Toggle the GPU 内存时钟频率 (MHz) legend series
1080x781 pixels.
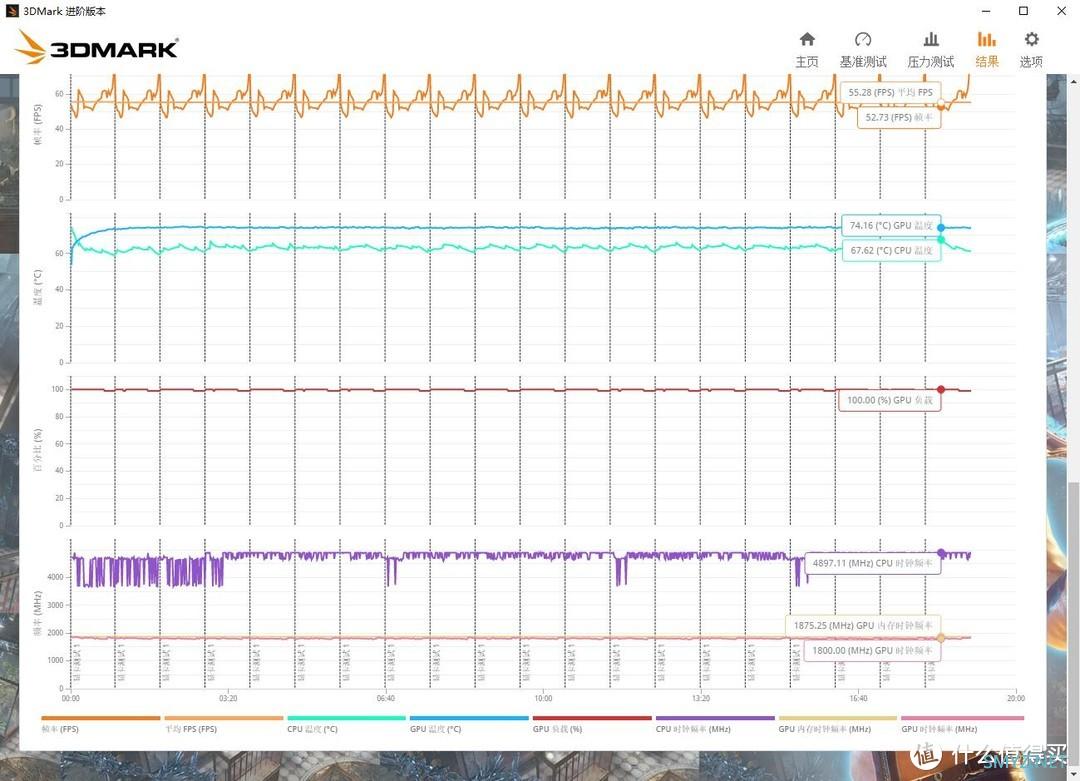[x=838, y=725]
